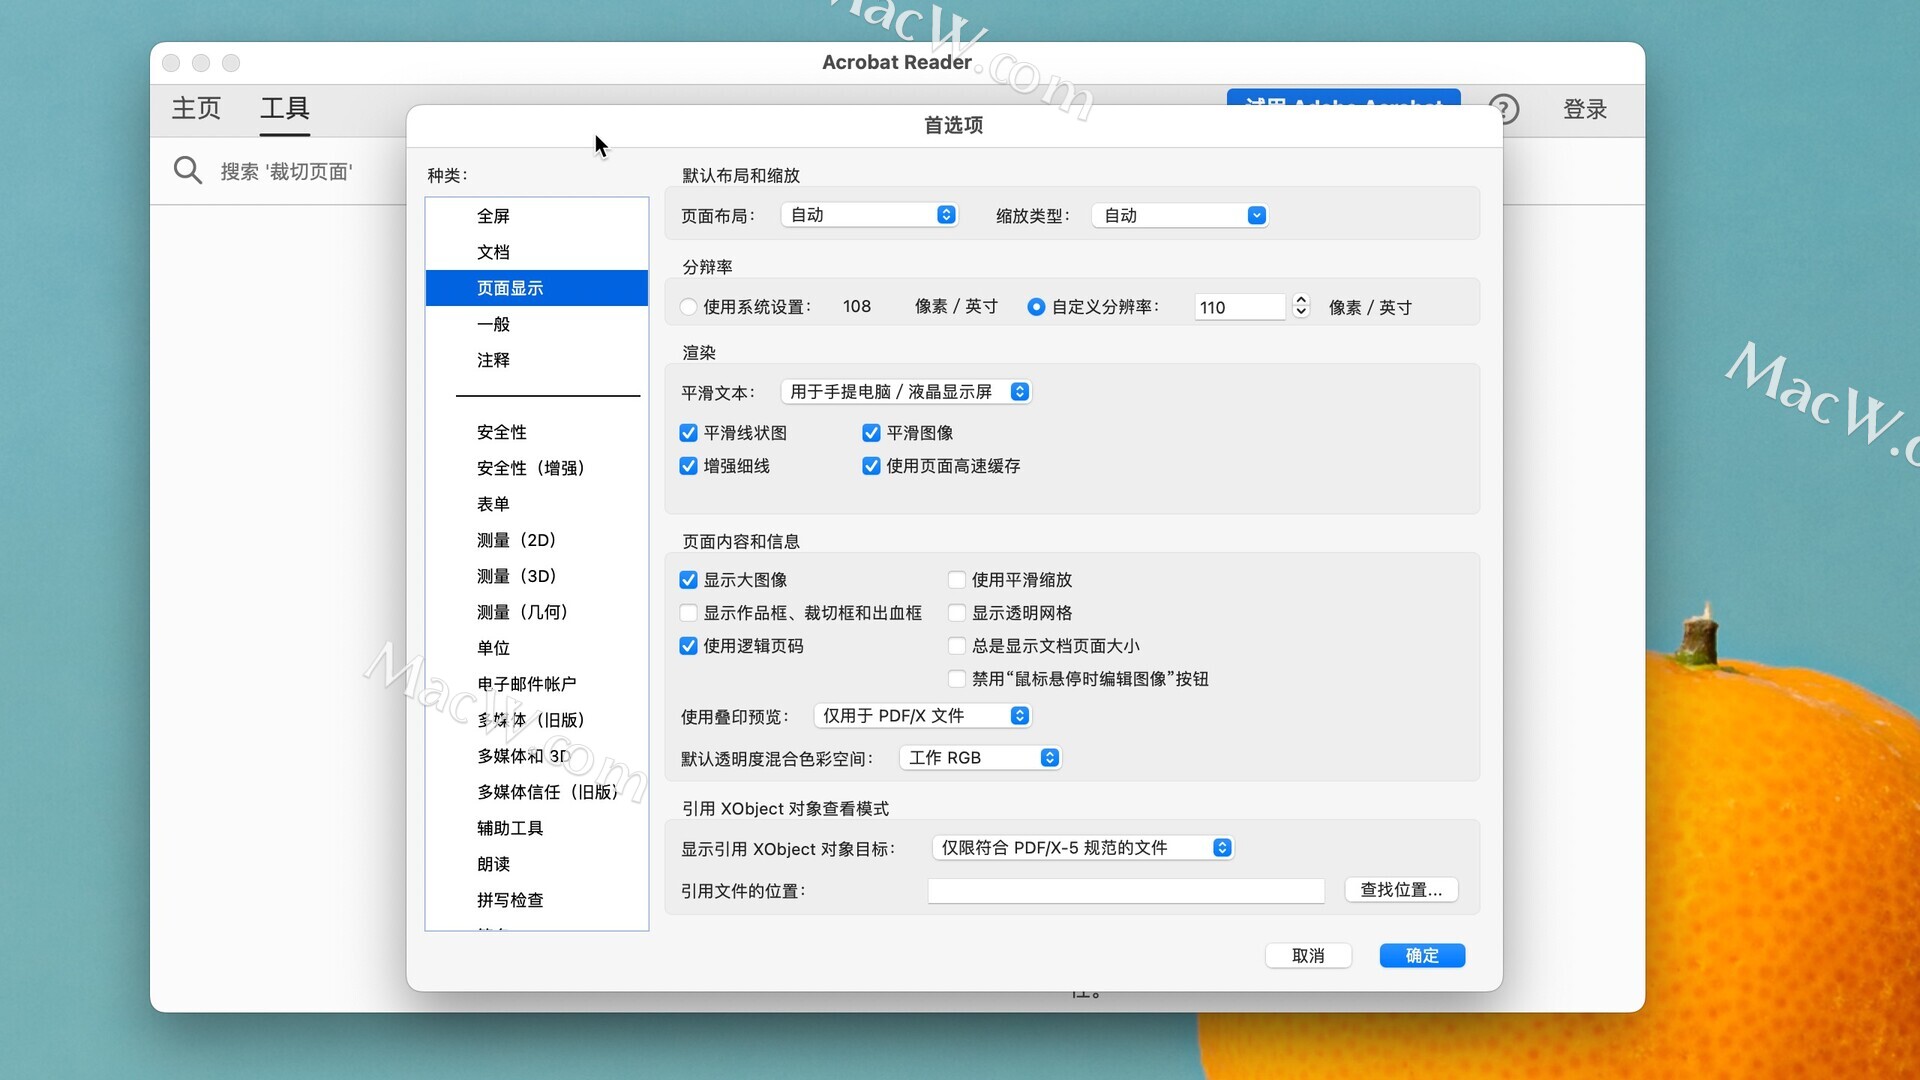Image resolution: width=1920 pixels, height=1080 pixels.
Task: Select 测量（几何）category
Action: 537,612
